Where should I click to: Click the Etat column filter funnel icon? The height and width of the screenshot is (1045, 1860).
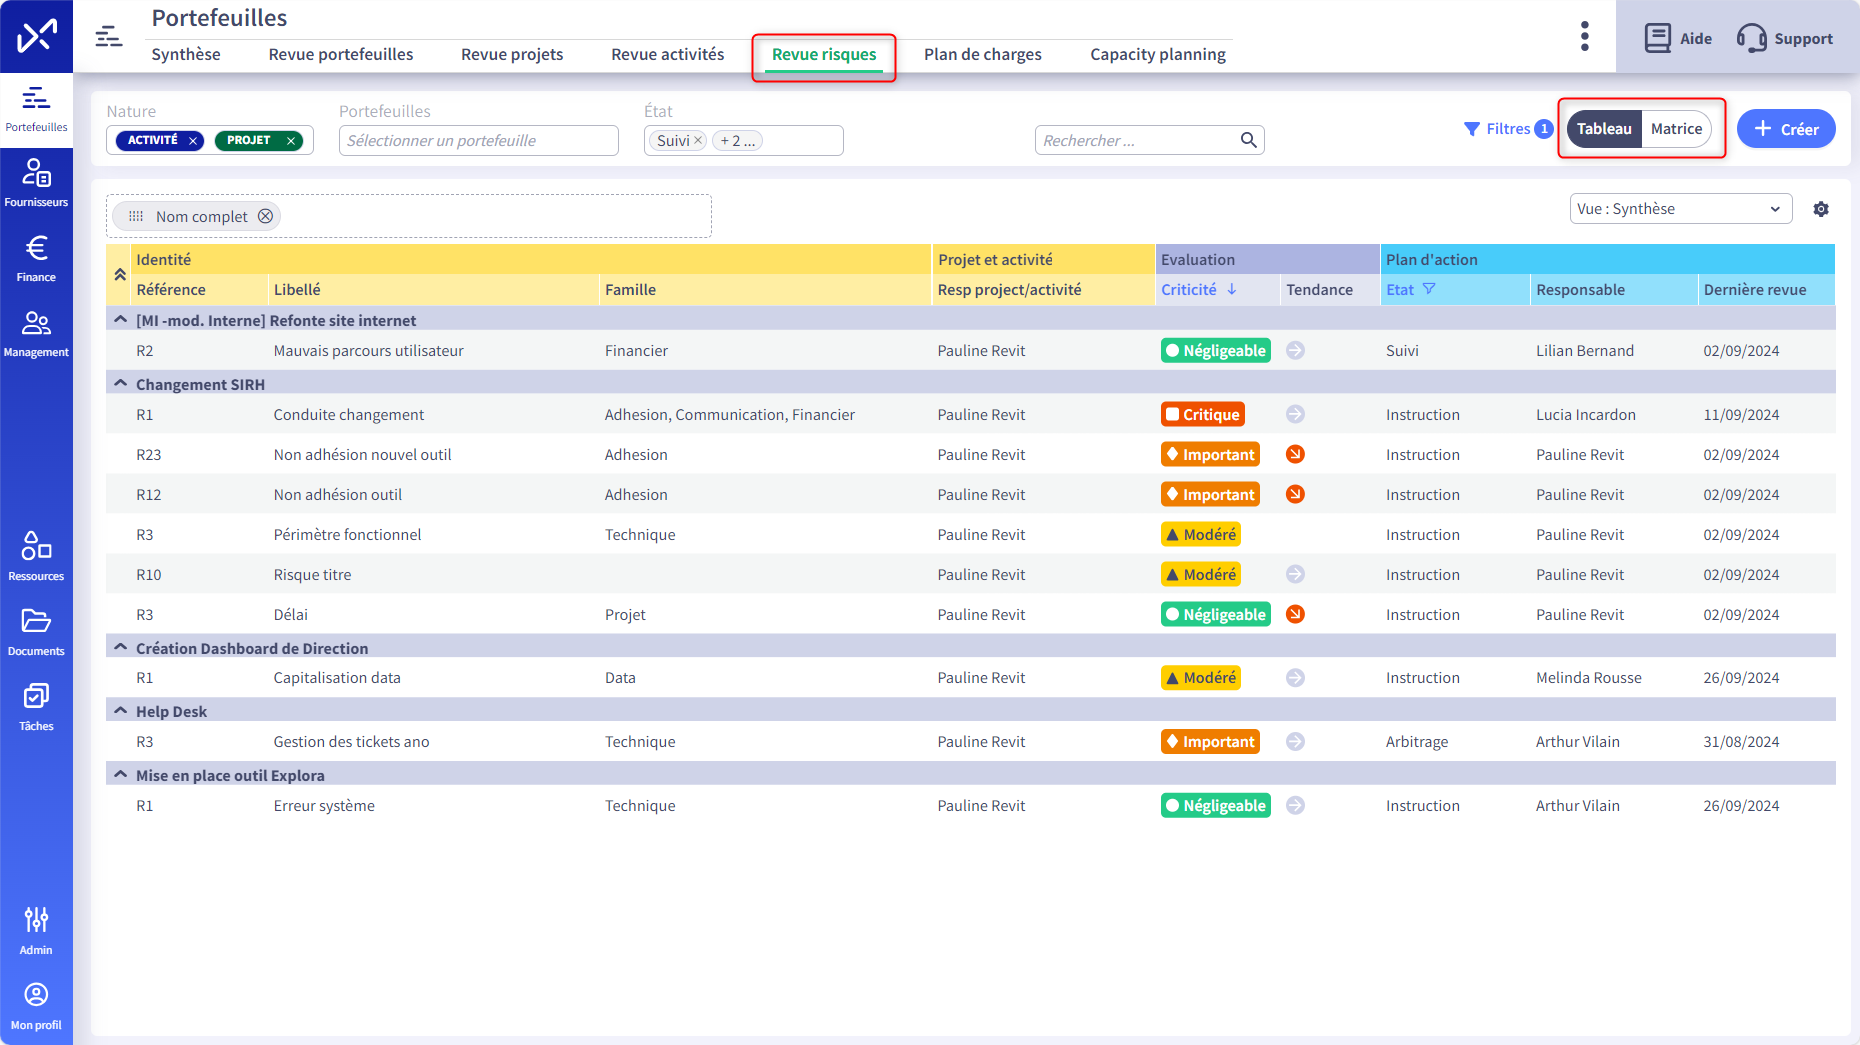pyautogui.click(x=1429, y=289)
